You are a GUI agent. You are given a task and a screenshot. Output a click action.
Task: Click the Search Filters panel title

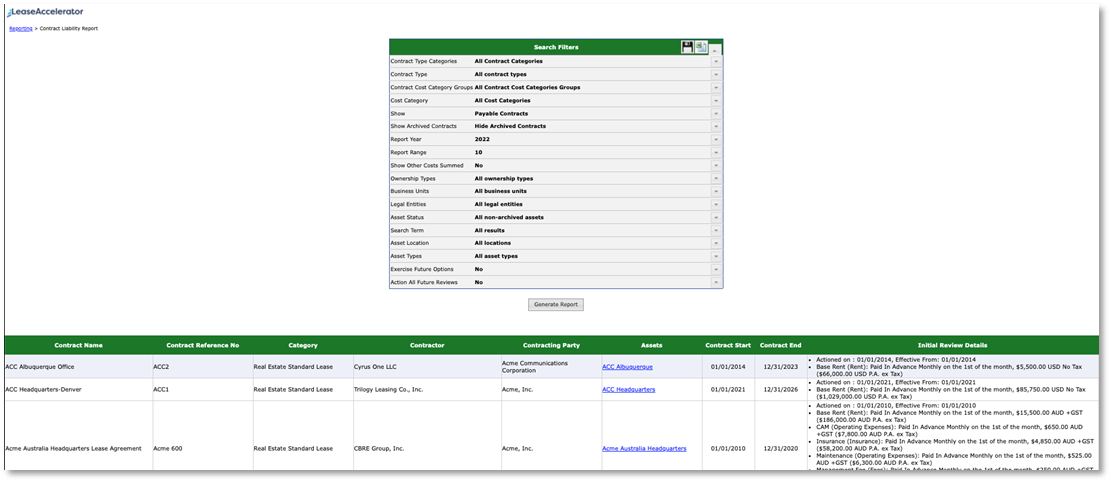(x=556, y=47)
